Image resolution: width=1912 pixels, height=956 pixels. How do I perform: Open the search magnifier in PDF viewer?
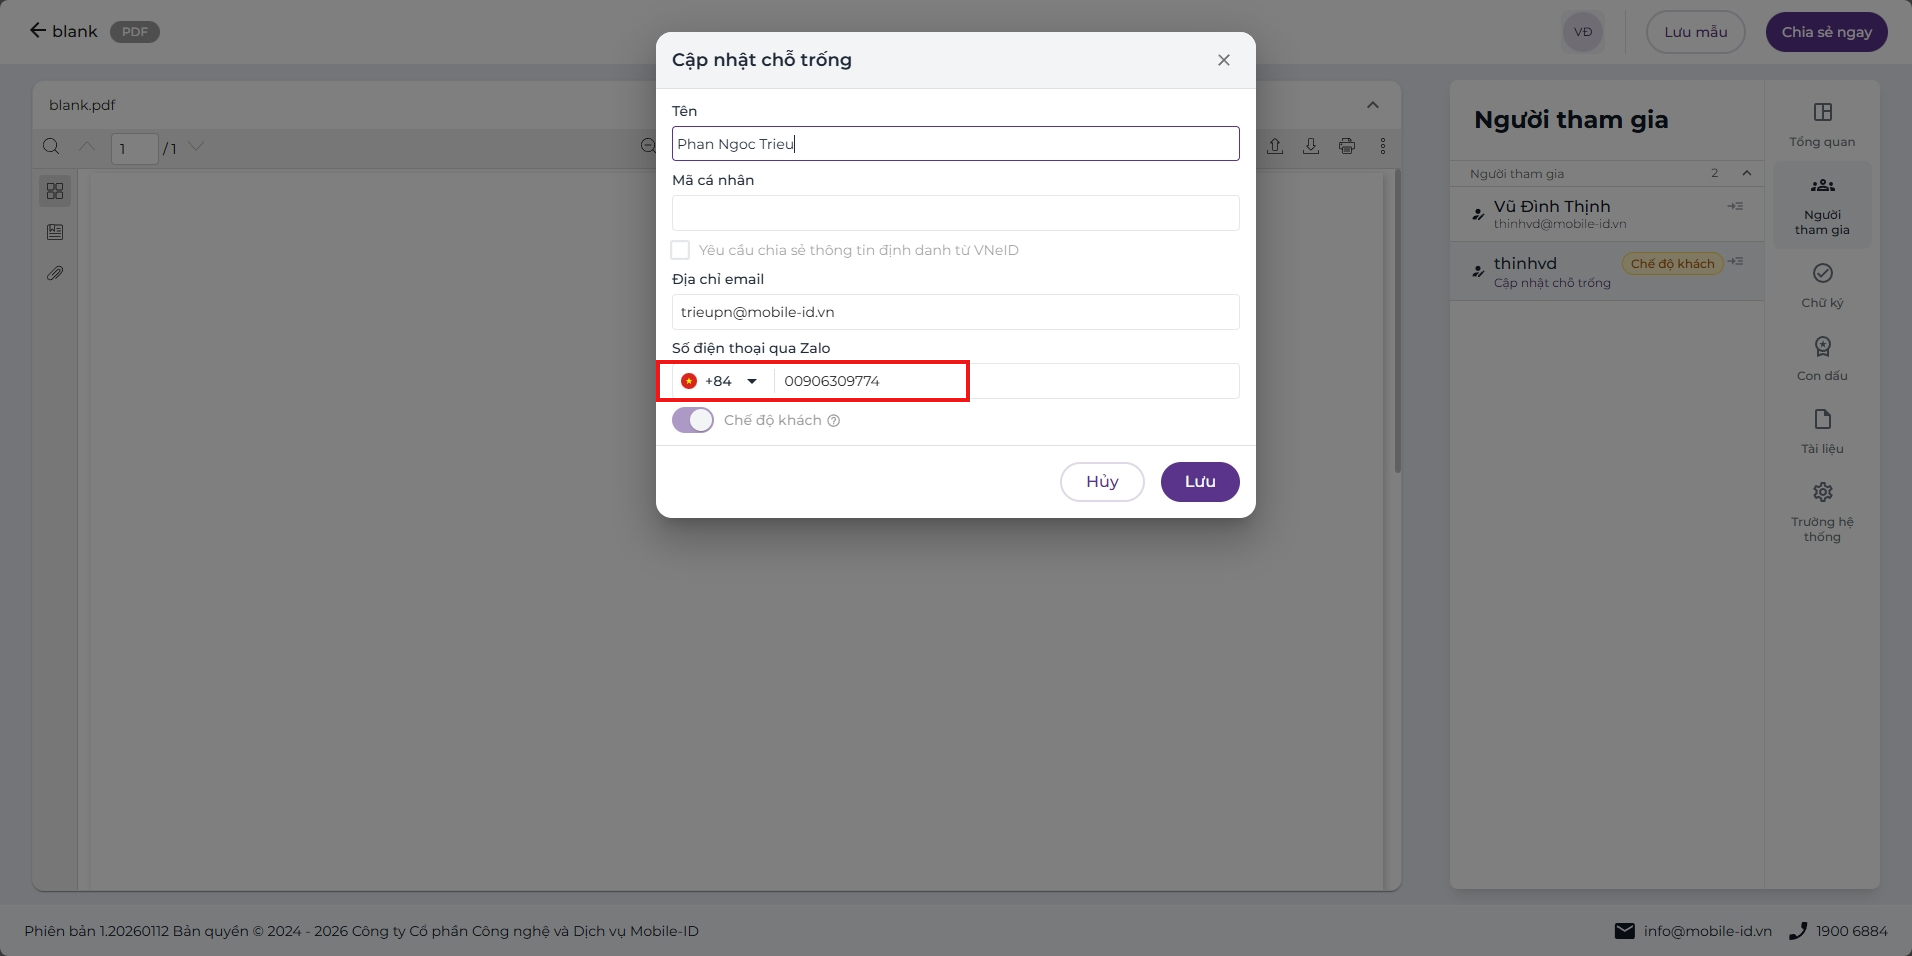[x=51, y=147]
